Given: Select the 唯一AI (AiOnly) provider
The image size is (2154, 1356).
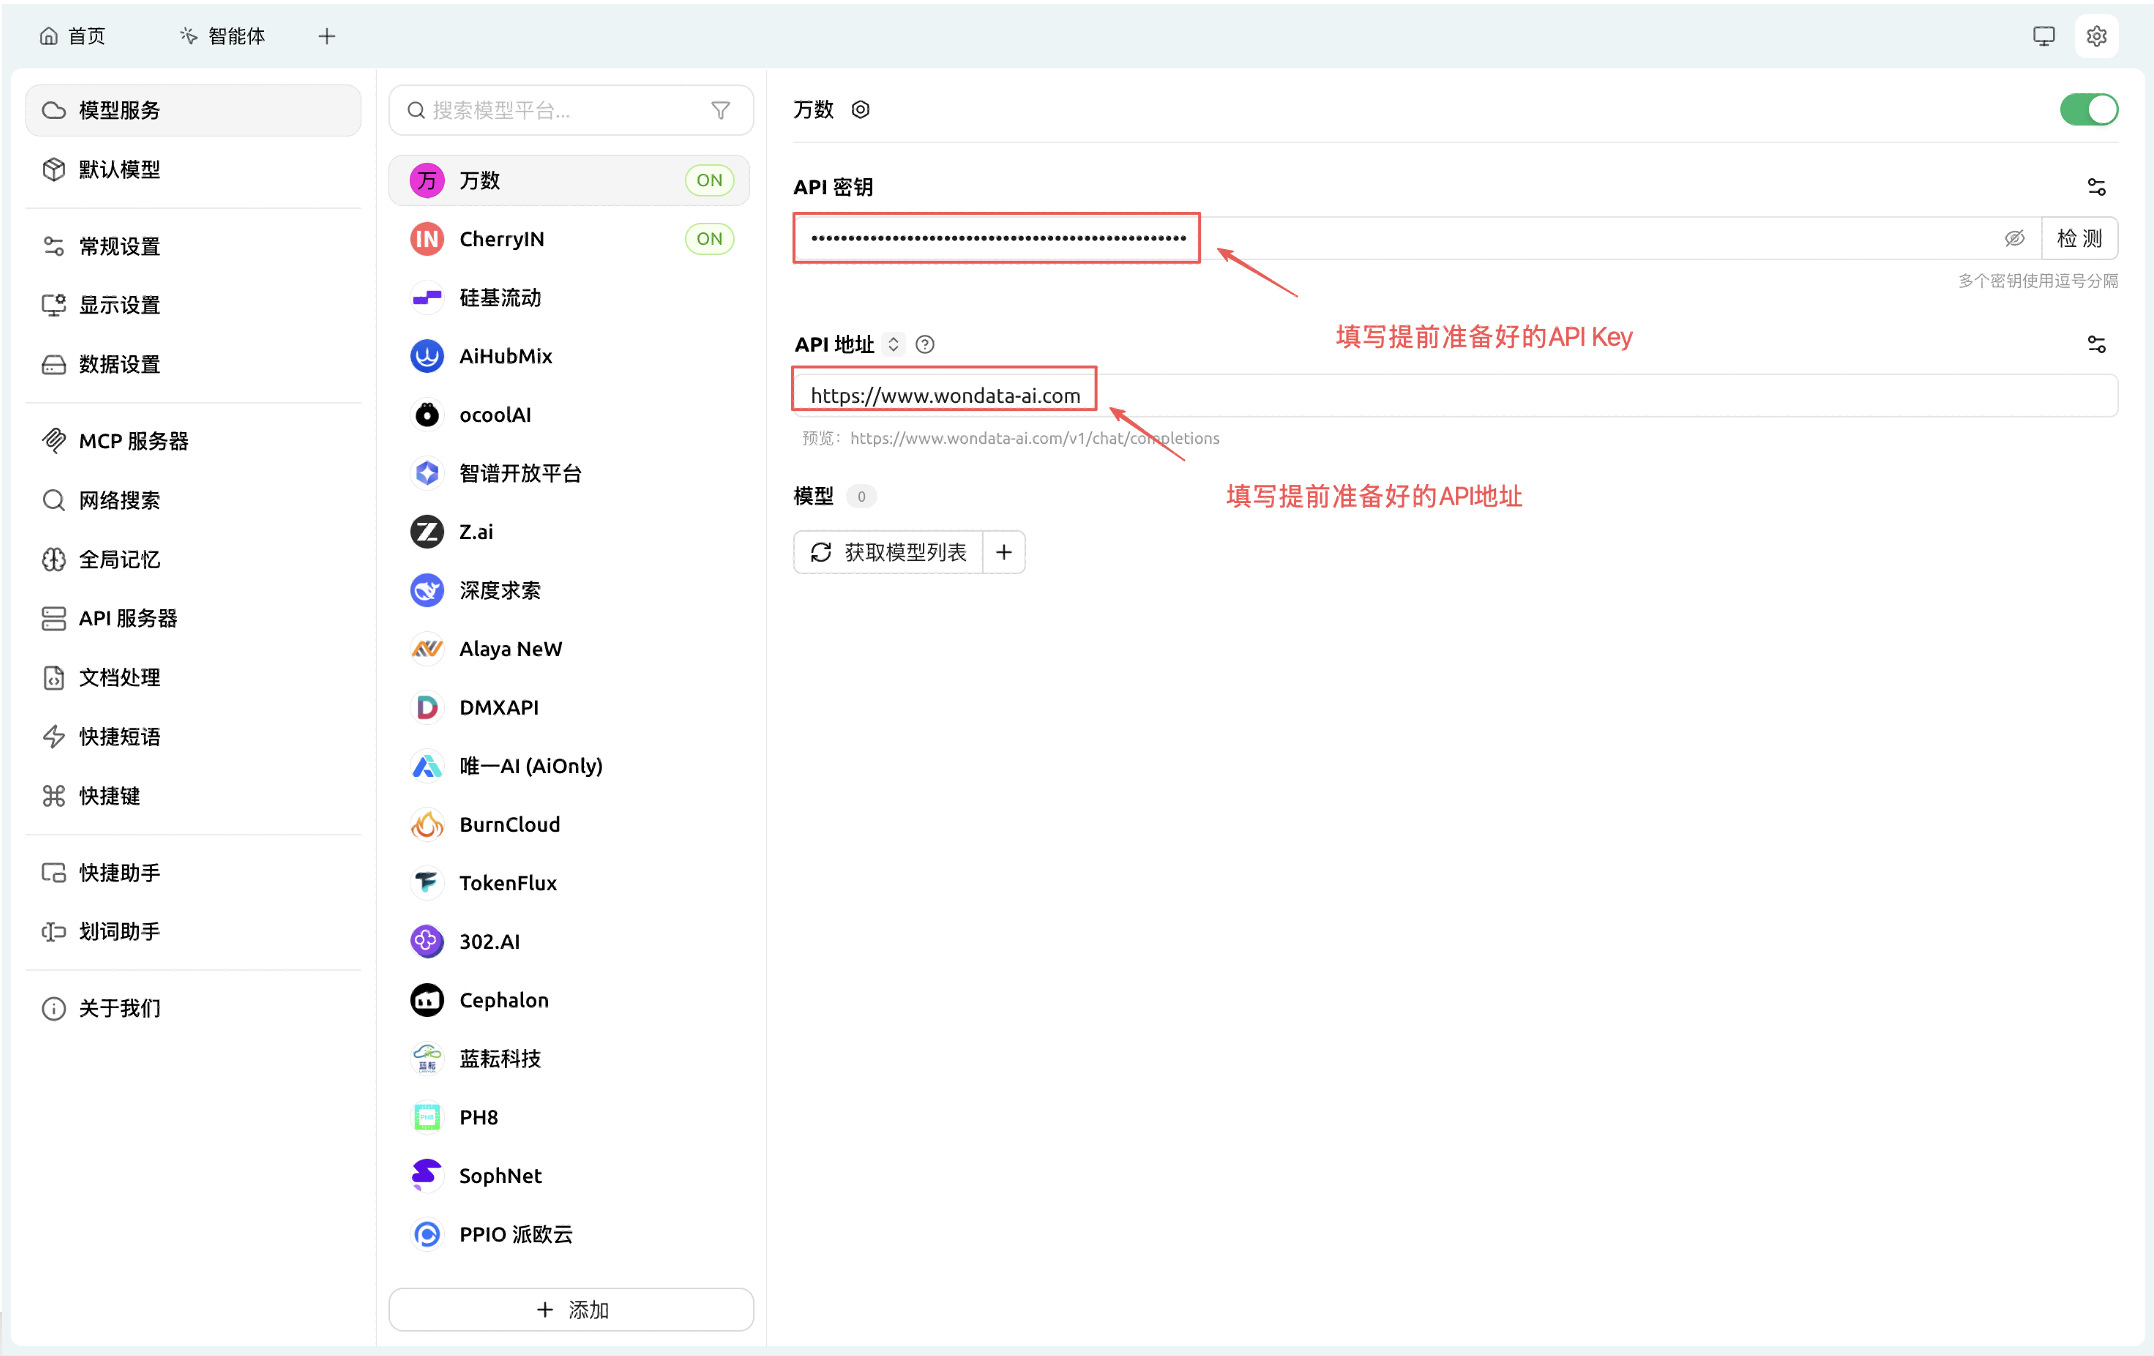Looking at the screenshot, I should point(569,765).
